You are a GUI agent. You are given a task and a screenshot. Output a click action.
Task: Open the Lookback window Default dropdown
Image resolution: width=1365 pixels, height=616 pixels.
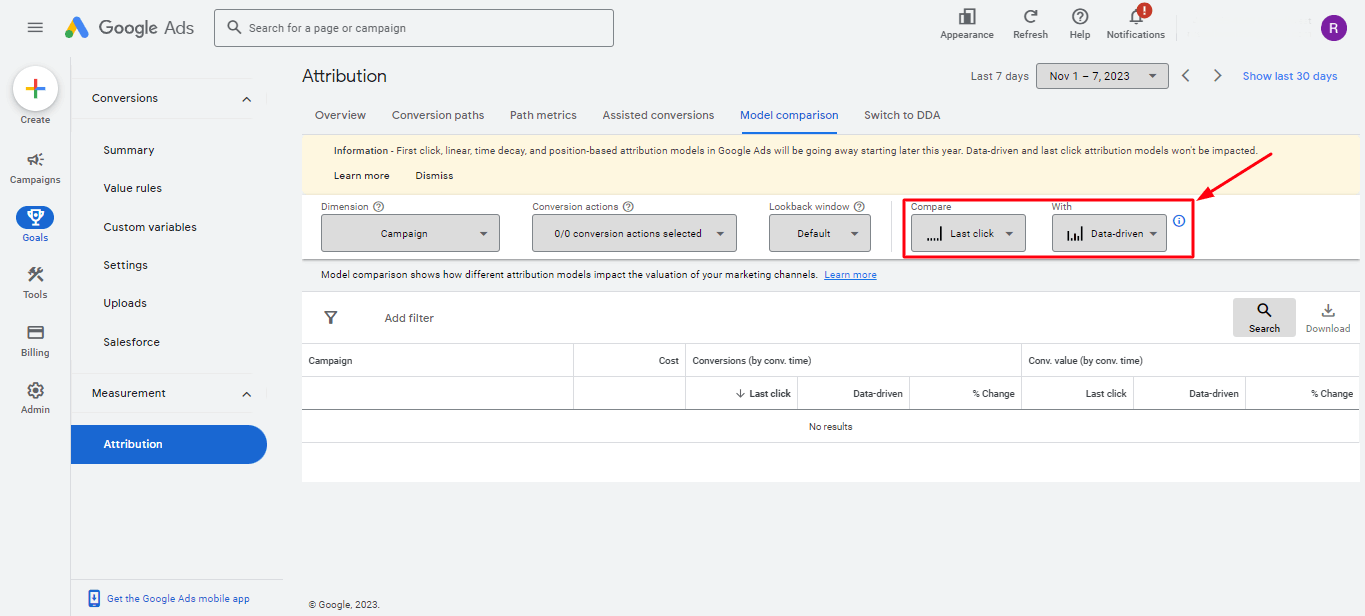(x=820, y=233)
